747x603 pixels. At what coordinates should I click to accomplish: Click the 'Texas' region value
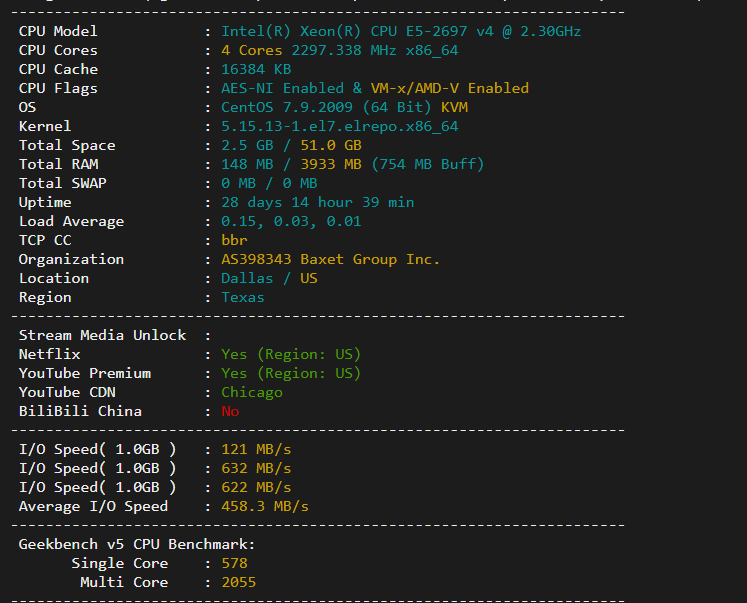point(242,298)
